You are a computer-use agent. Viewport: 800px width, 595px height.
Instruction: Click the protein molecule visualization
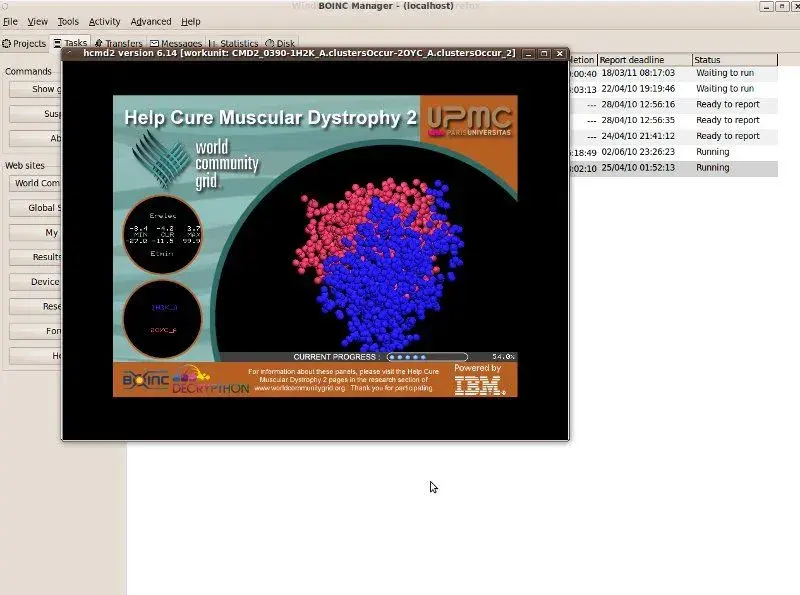click(379, 264)
